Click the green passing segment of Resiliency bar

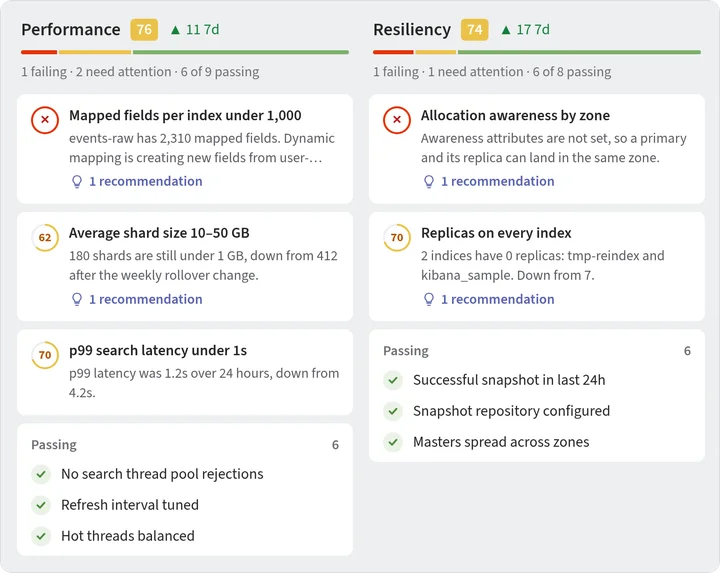pos(579,52)
